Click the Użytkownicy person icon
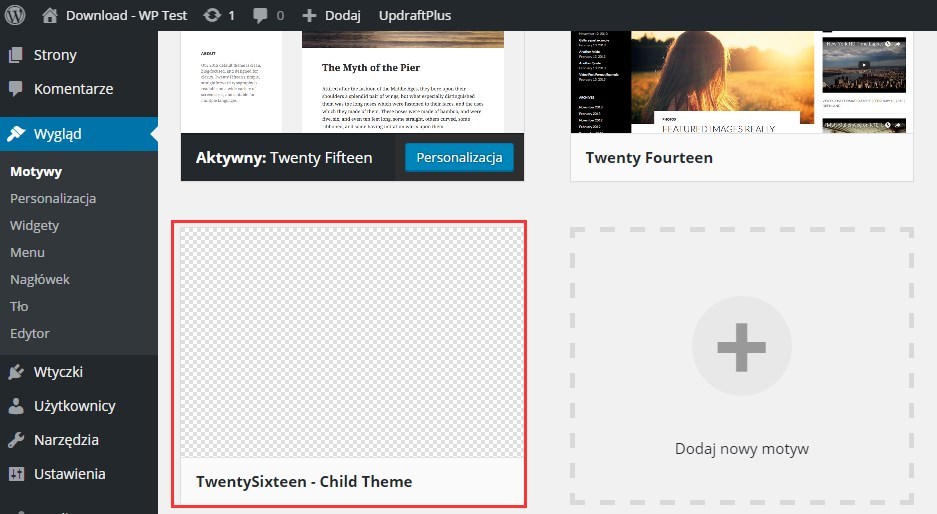This screenshot has height=514, width=937. 16,406
